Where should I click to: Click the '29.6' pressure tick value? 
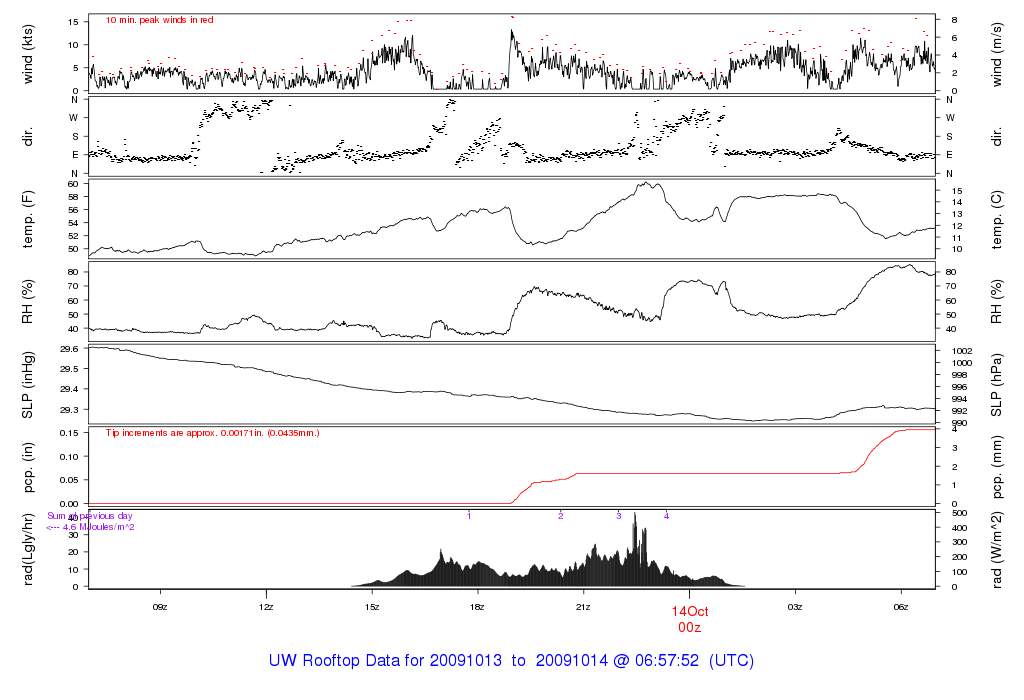tap(69, 349)
